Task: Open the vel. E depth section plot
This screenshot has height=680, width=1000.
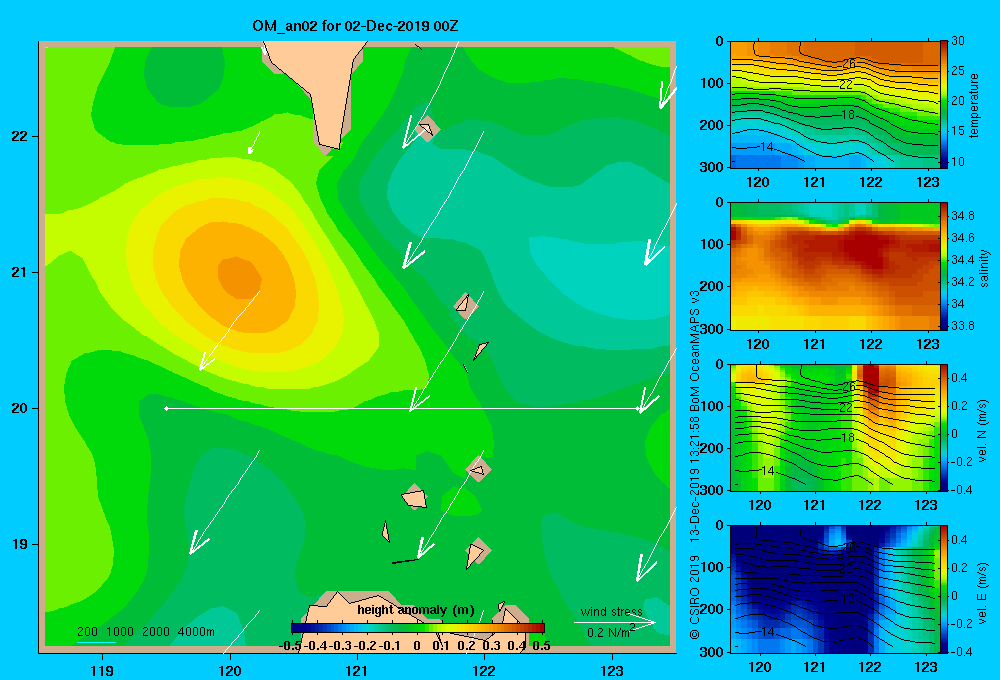Action: point(834,589)
